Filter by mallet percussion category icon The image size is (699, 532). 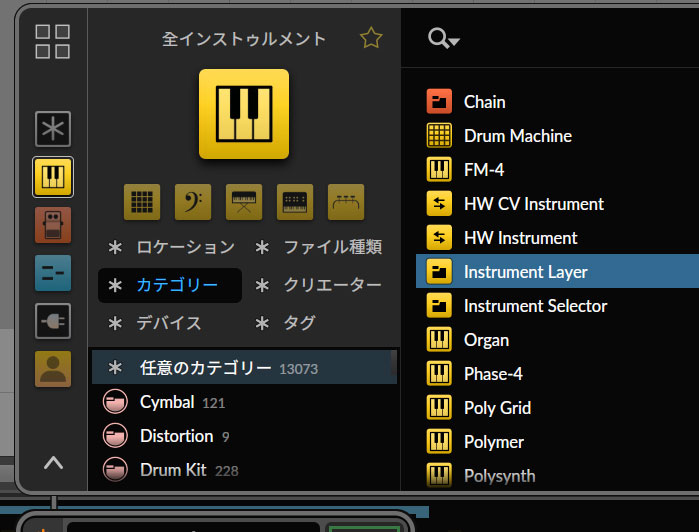tap(345, 202)
